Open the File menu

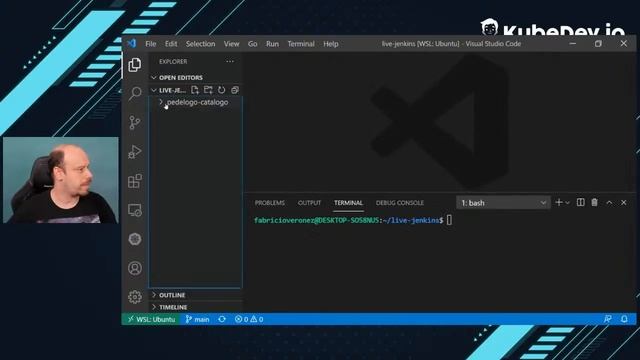(151, 44)
